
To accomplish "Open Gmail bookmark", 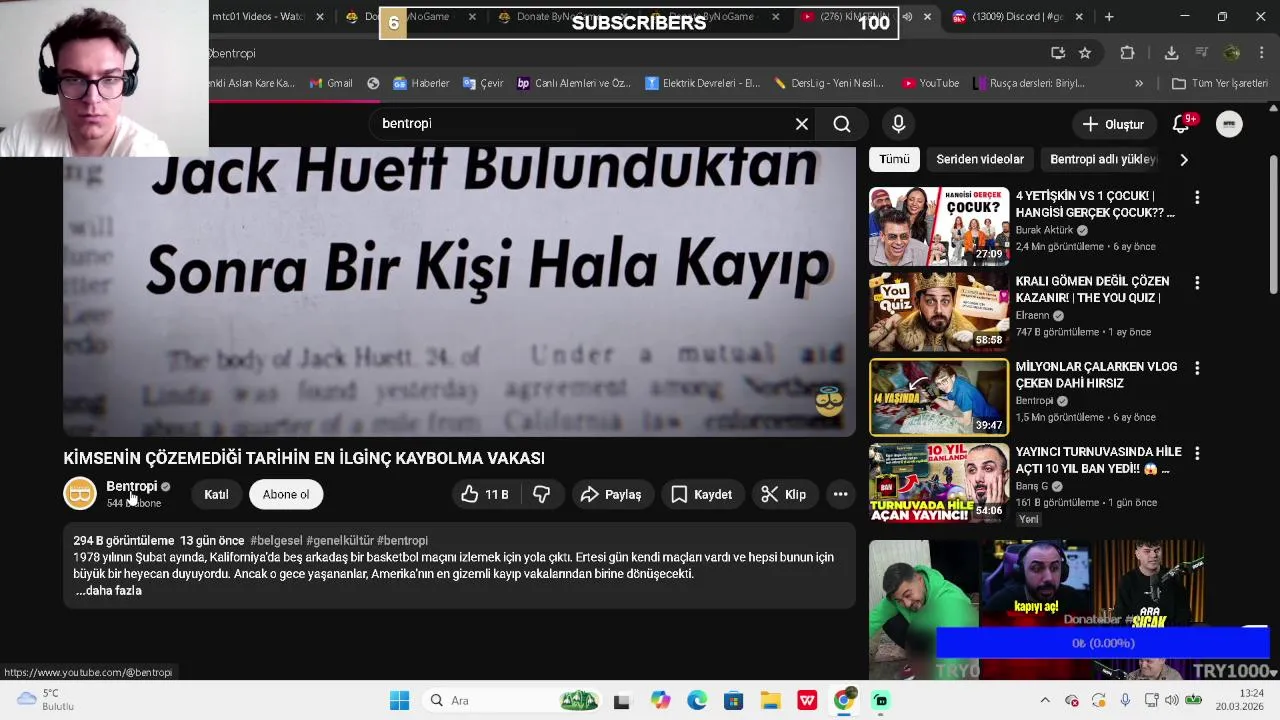I will click(331, 83).
